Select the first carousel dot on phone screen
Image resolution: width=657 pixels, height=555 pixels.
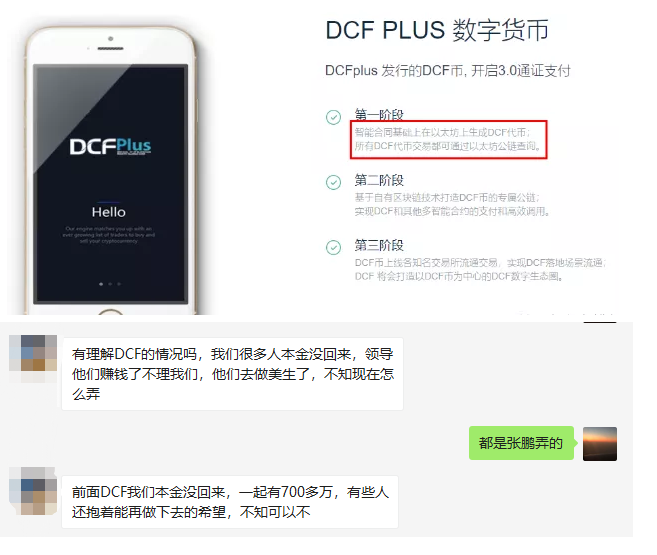(x=101, y=284)
